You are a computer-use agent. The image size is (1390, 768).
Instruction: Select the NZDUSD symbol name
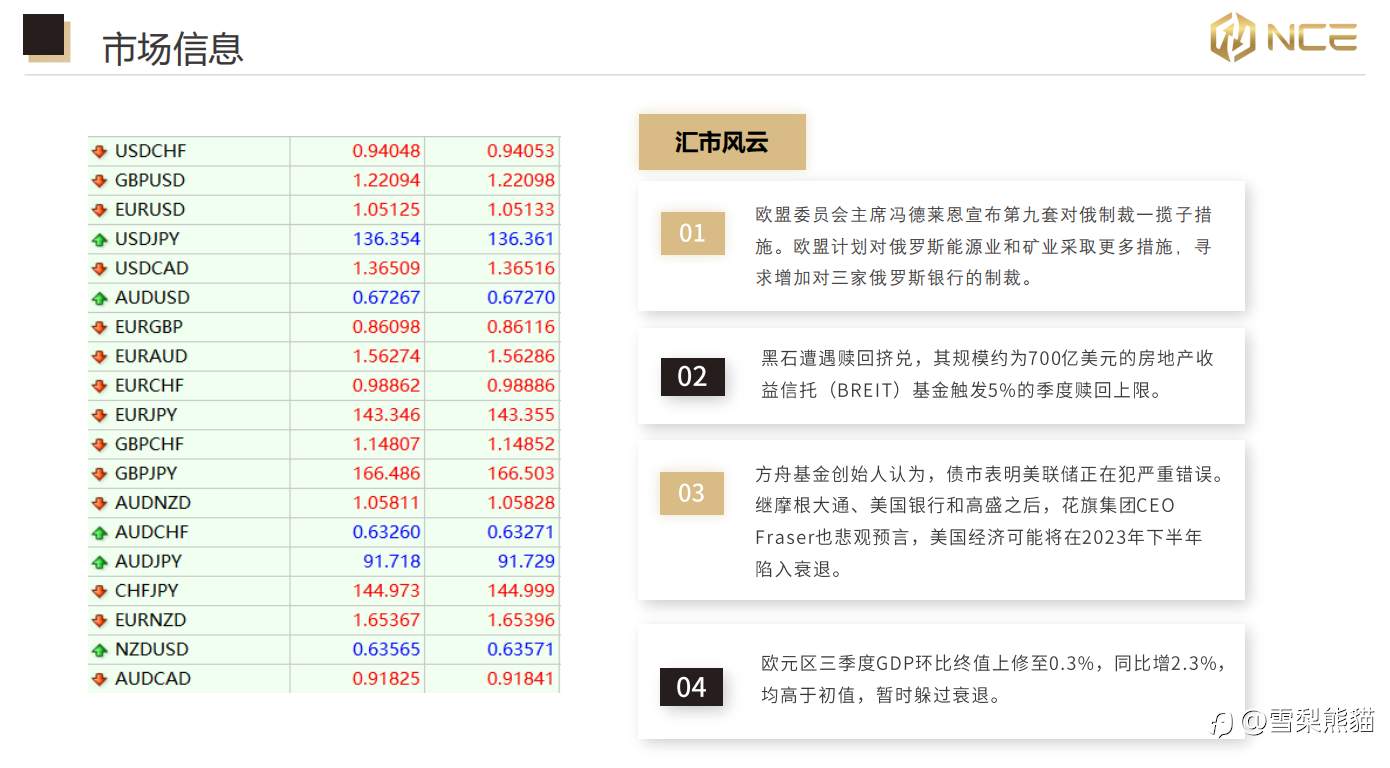152,649
